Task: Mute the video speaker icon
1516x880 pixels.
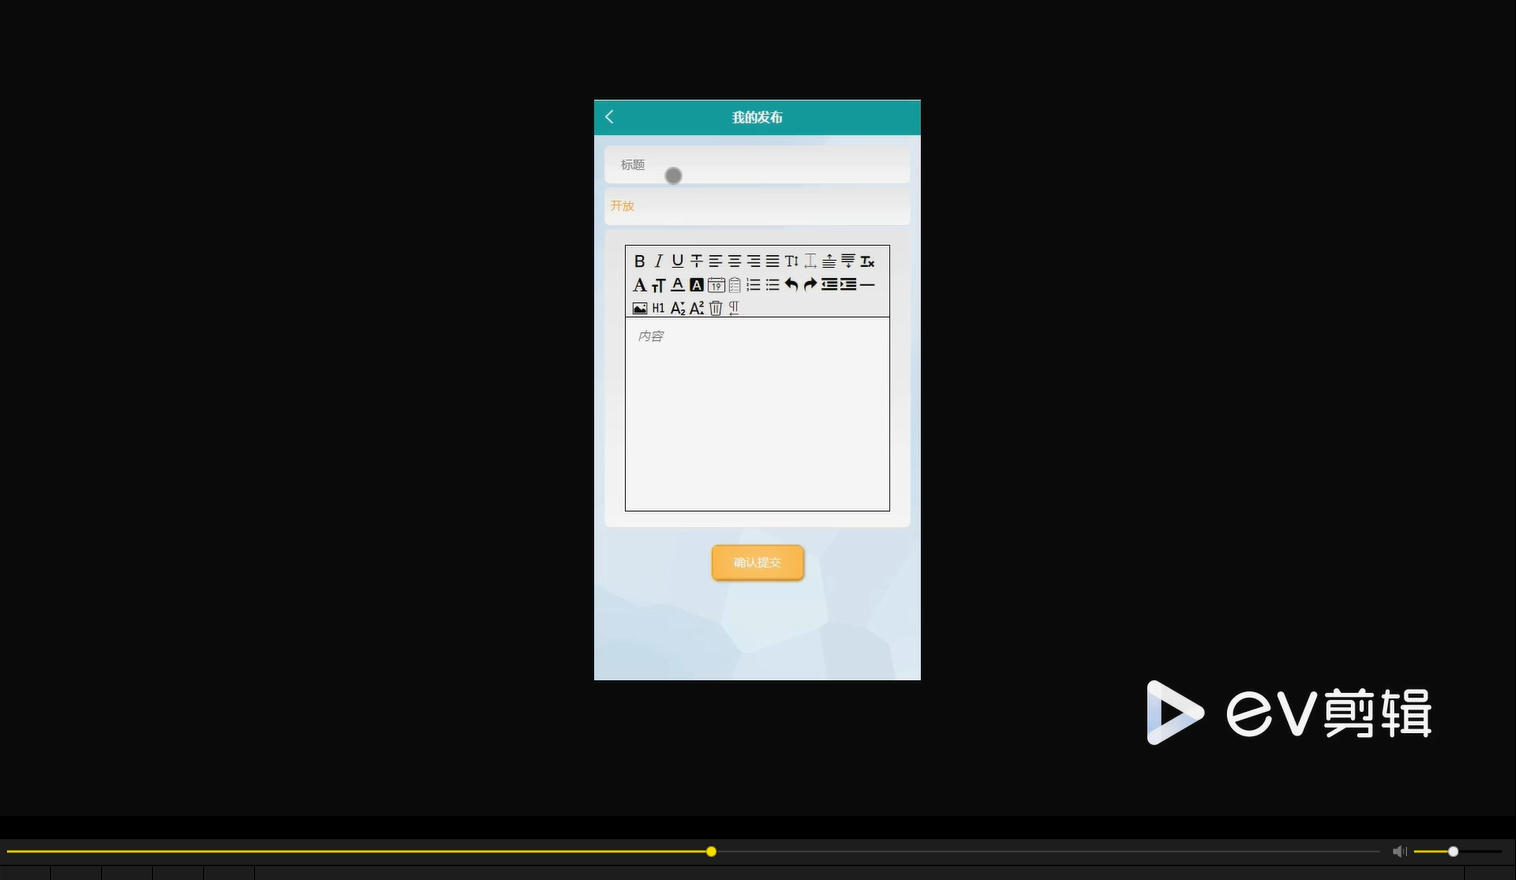Action: tap(1400, 852)
